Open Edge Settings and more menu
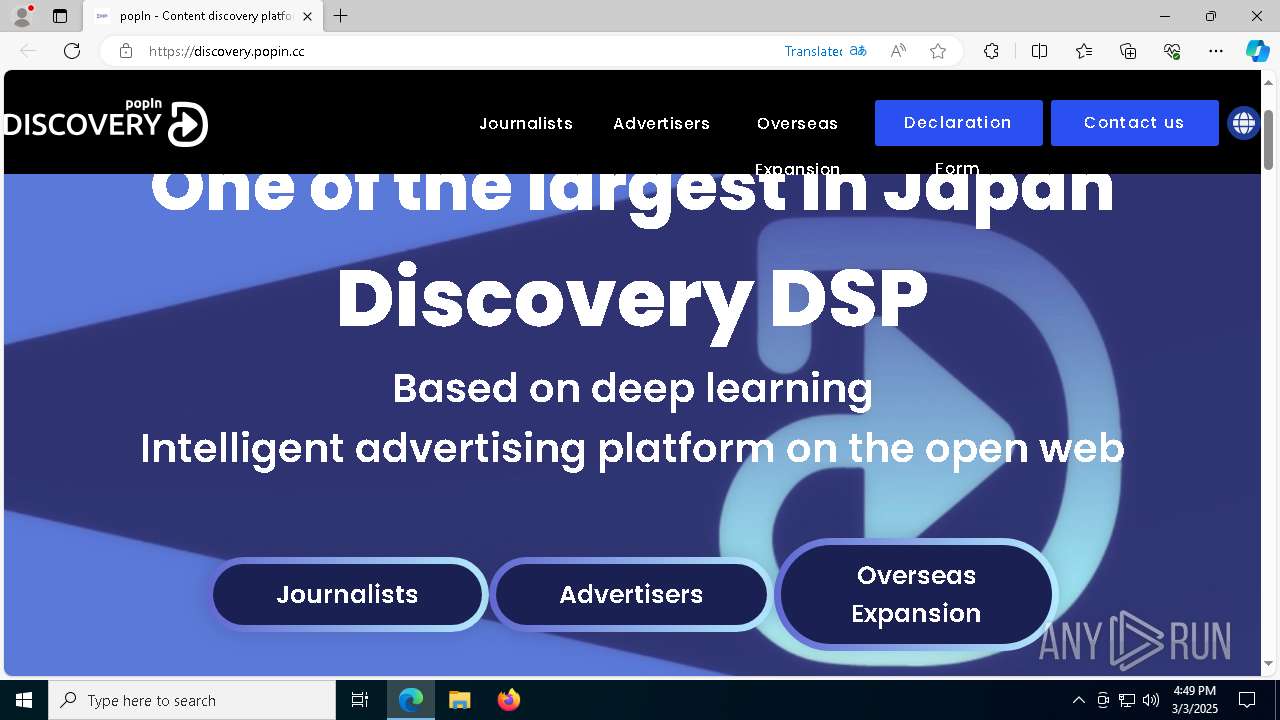Viewport: 1280px width, 720px height. 1216,51
